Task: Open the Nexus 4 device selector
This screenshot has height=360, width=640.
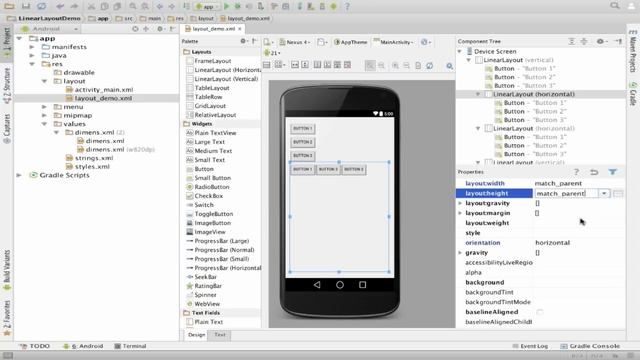Action: (x=294, y=42)
